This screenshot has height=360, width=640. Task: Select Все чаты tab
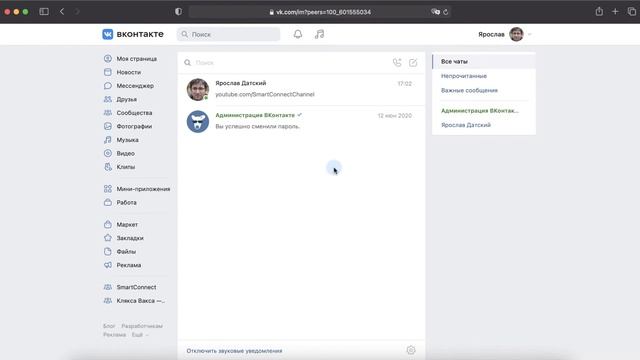(x=484, y=62)
